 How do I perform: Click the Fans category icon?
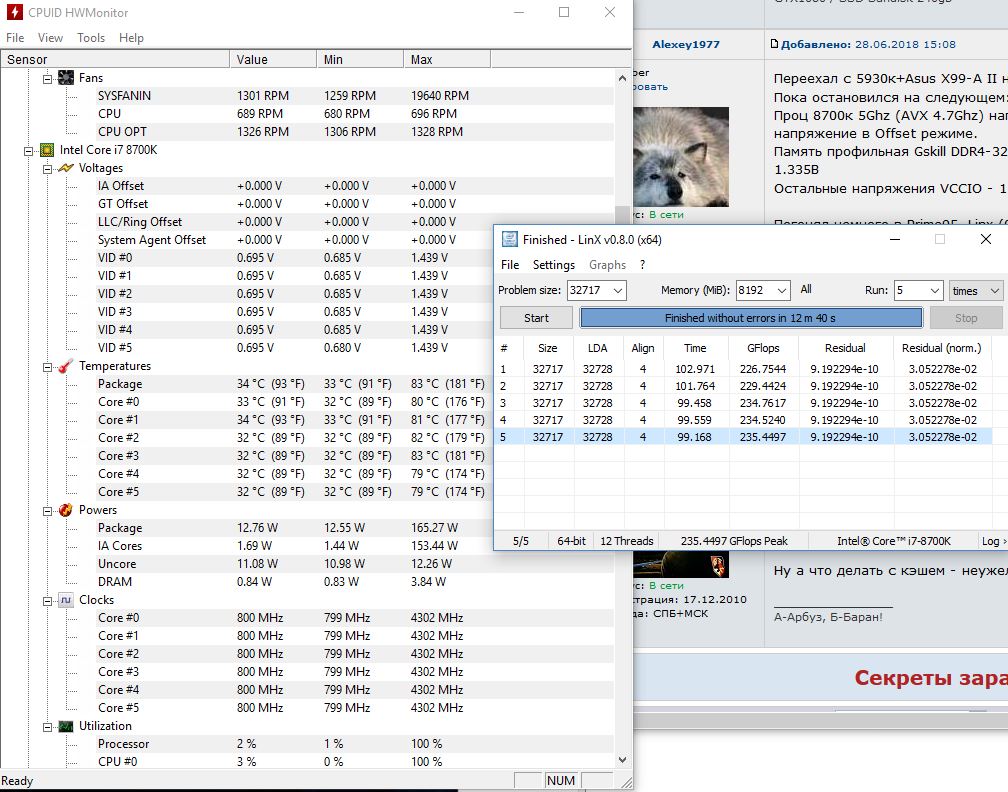(66, 78)
